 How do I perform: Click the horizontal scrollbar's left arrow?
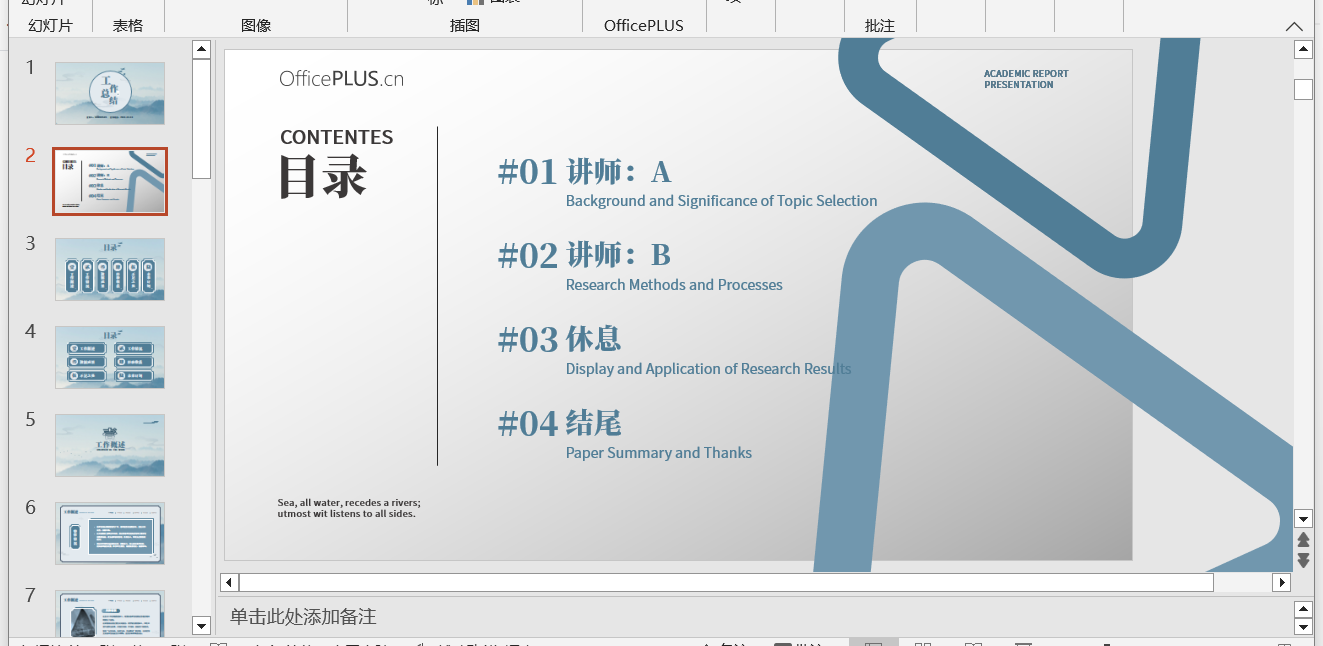(x=229, y=582)
